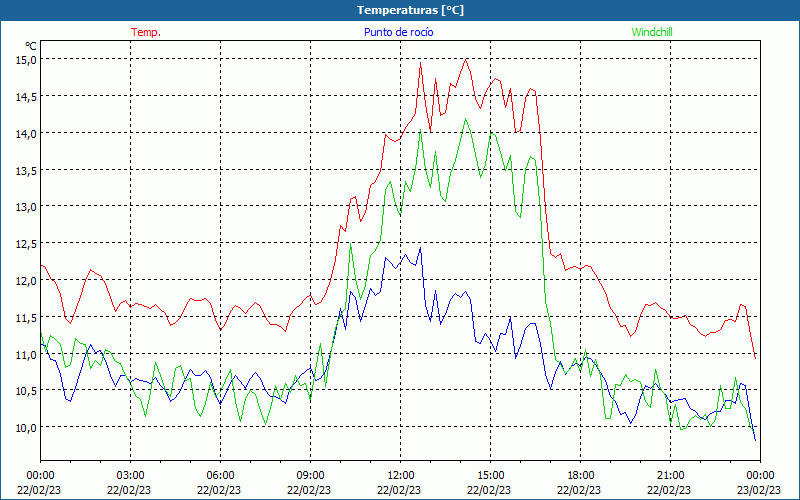The width and height of the screenshot is (800, 500).
Task: Click the 15:00 time axis label
Action: click(x=490, y=476)
